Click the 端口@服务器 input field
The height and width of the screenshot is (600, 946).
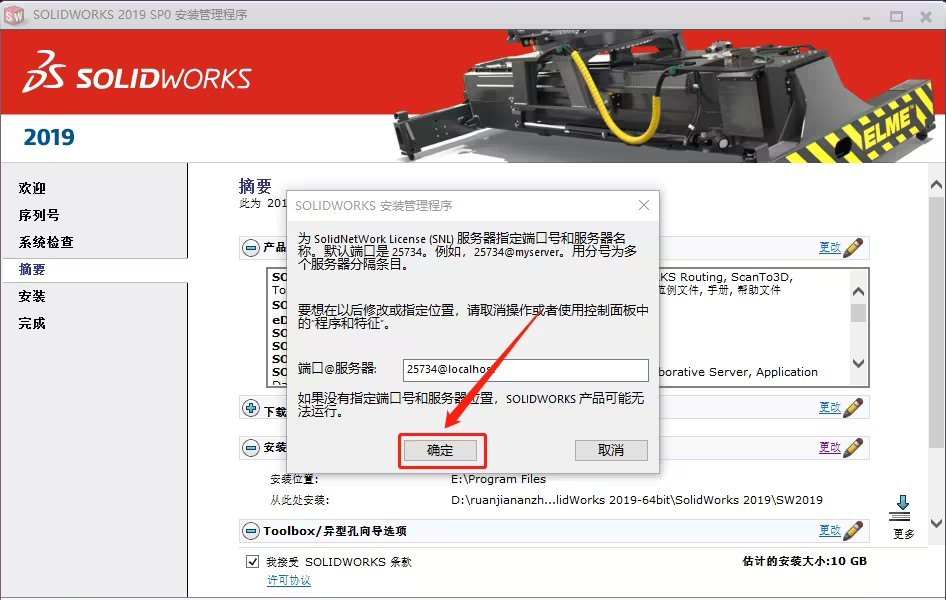(525, 370)
